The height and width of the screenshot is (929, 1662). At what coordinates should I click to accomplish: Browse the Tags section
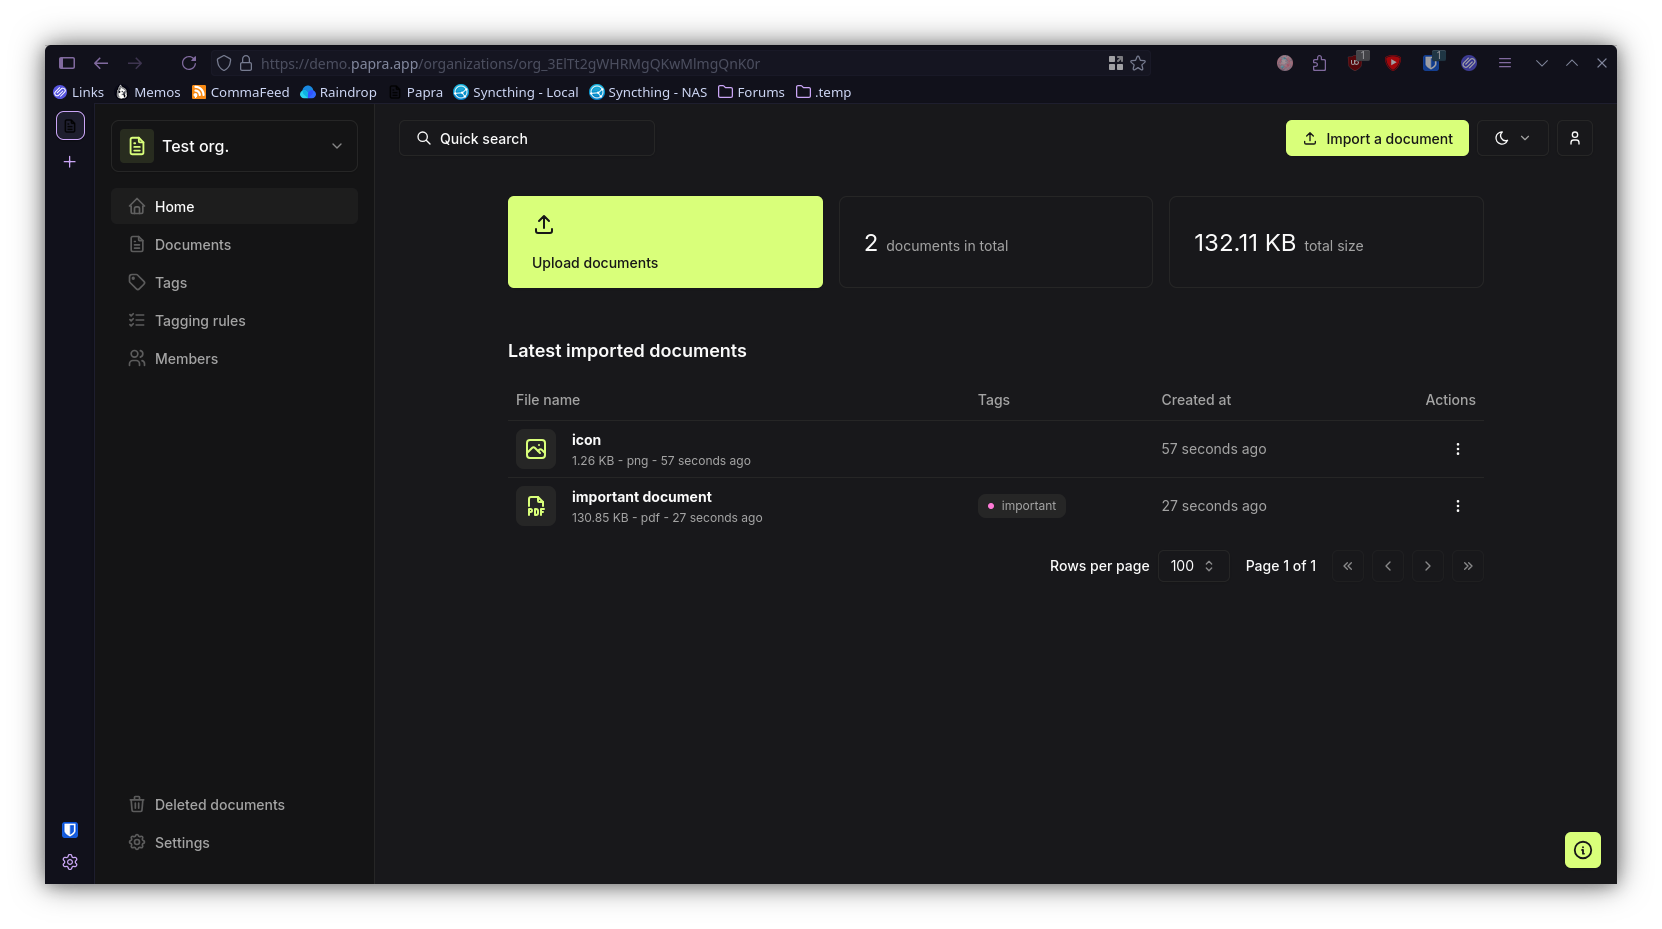click(169, 282)
